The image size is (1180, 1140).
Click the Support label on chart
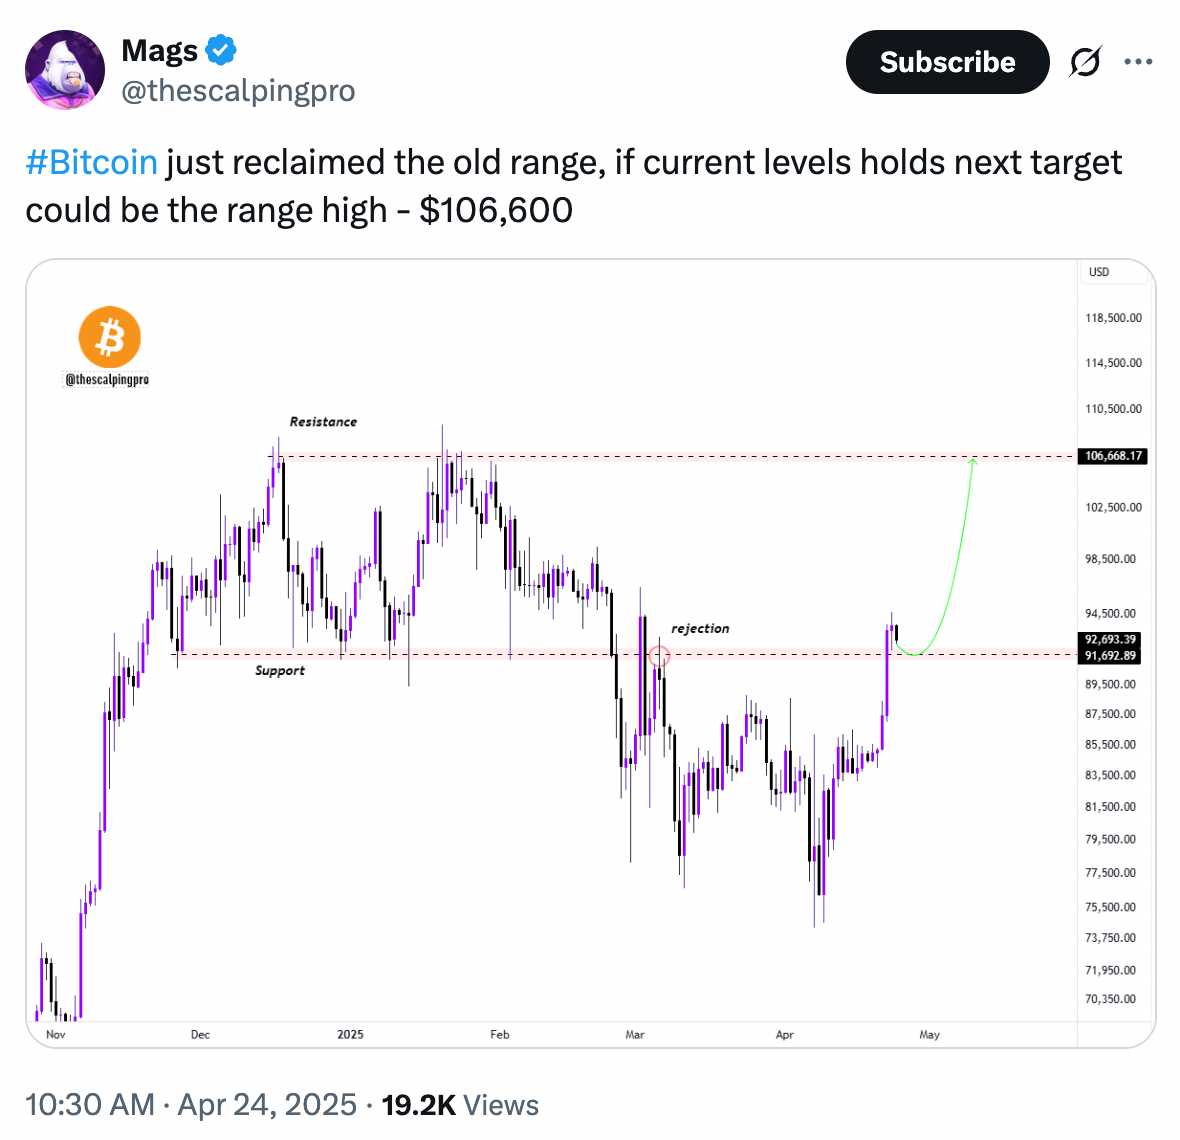(x=280, y=670)
